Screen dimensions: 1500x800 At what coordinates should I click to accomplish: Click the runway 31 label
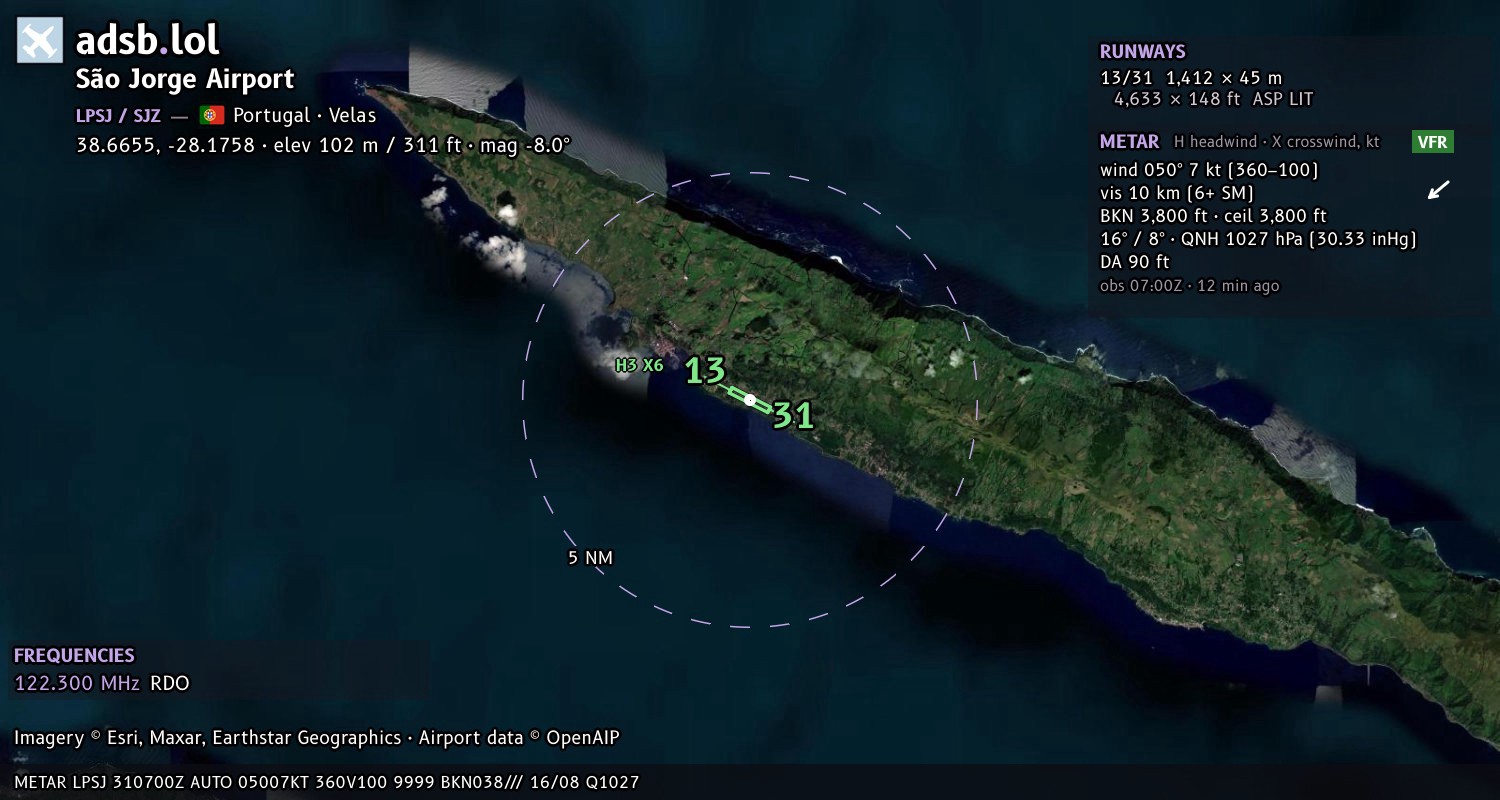pos(794,416)
